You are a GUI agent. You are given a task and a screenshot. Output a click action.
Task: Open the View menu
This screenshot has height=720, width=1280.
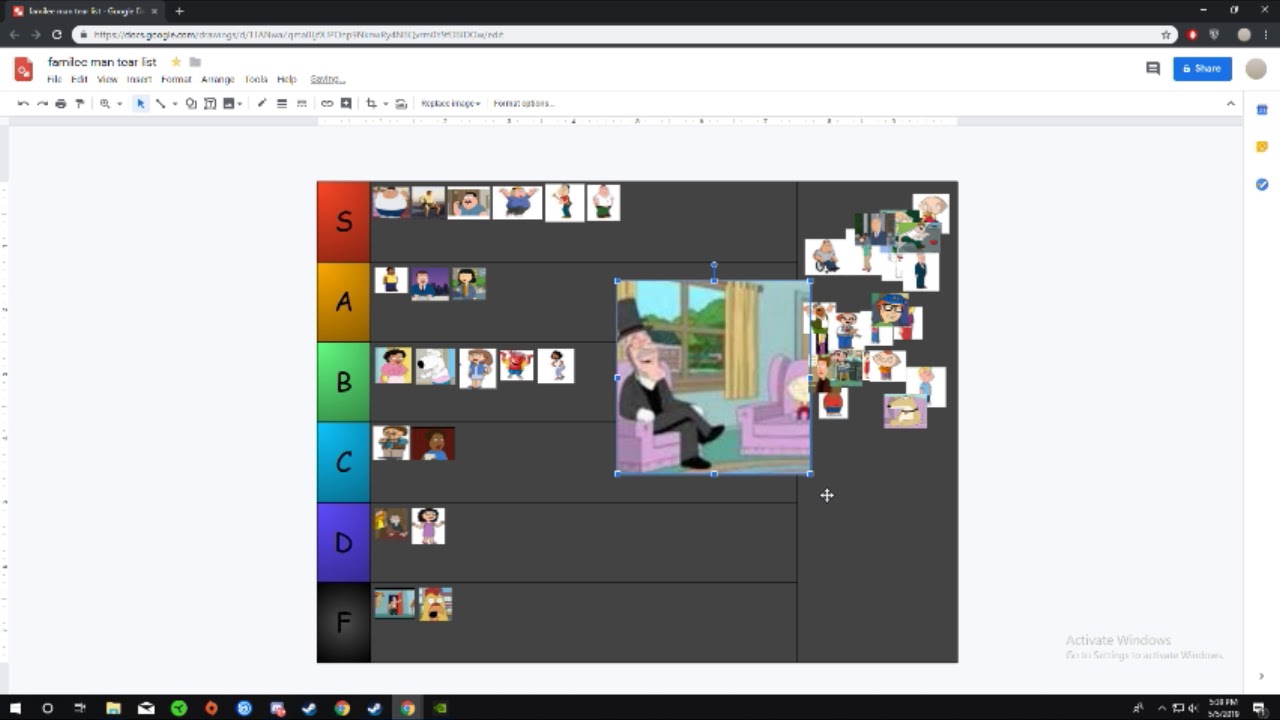(x=107, y=79)
